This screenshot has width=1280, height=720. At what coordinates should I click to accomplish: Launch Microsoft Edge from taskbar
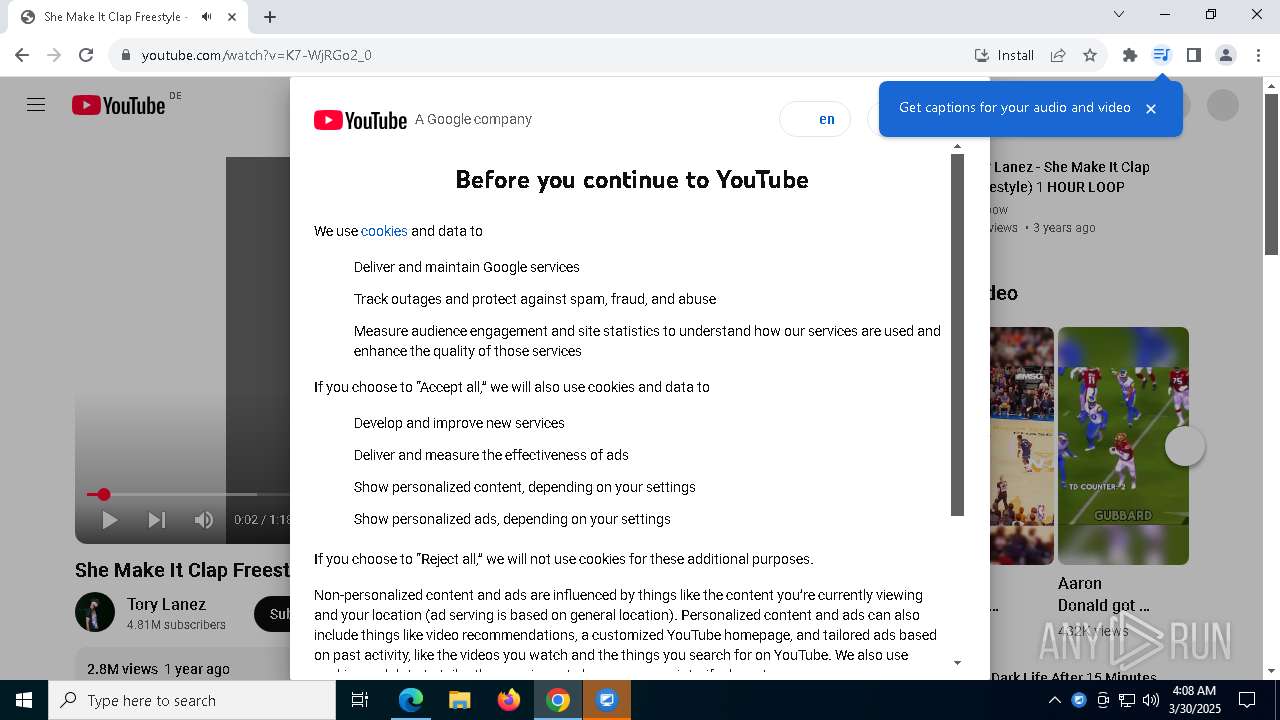click(411, 700)
